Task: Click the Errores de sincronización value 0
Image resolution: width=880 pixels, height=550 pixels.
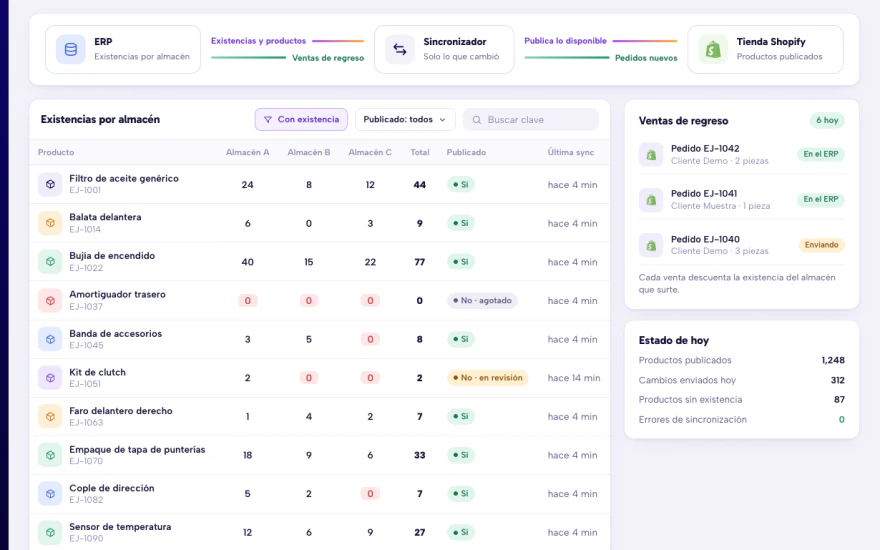Action: coord(841,419)
